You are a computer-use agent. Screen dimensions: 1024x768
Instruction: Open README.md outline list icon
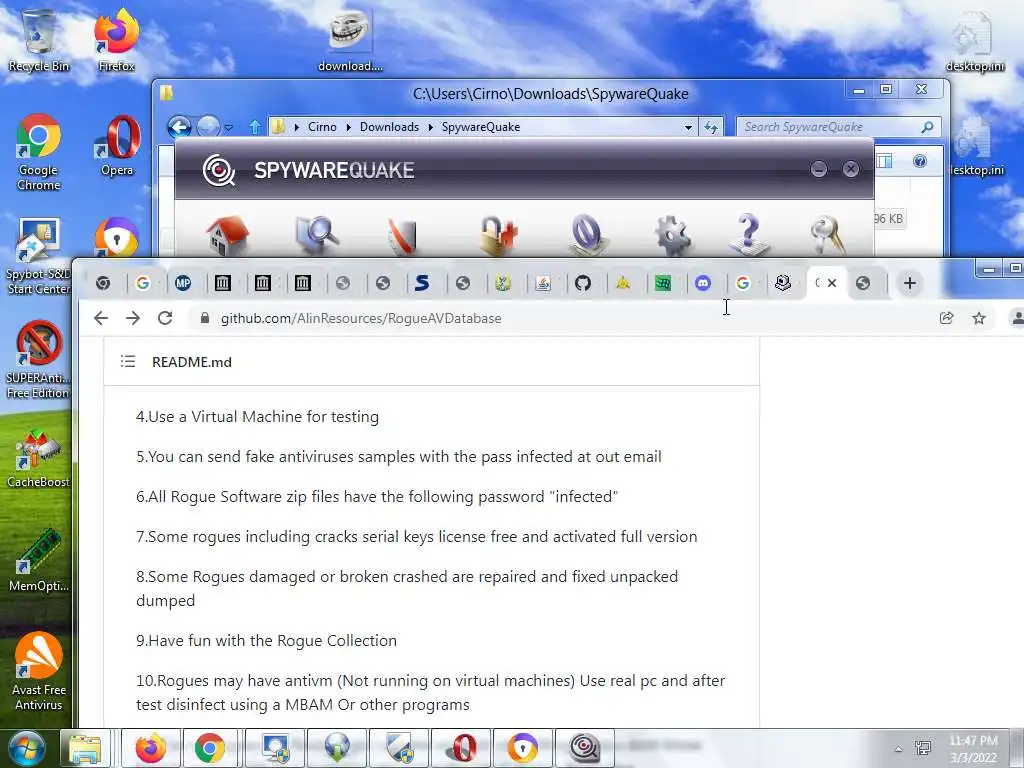point(128,361)
